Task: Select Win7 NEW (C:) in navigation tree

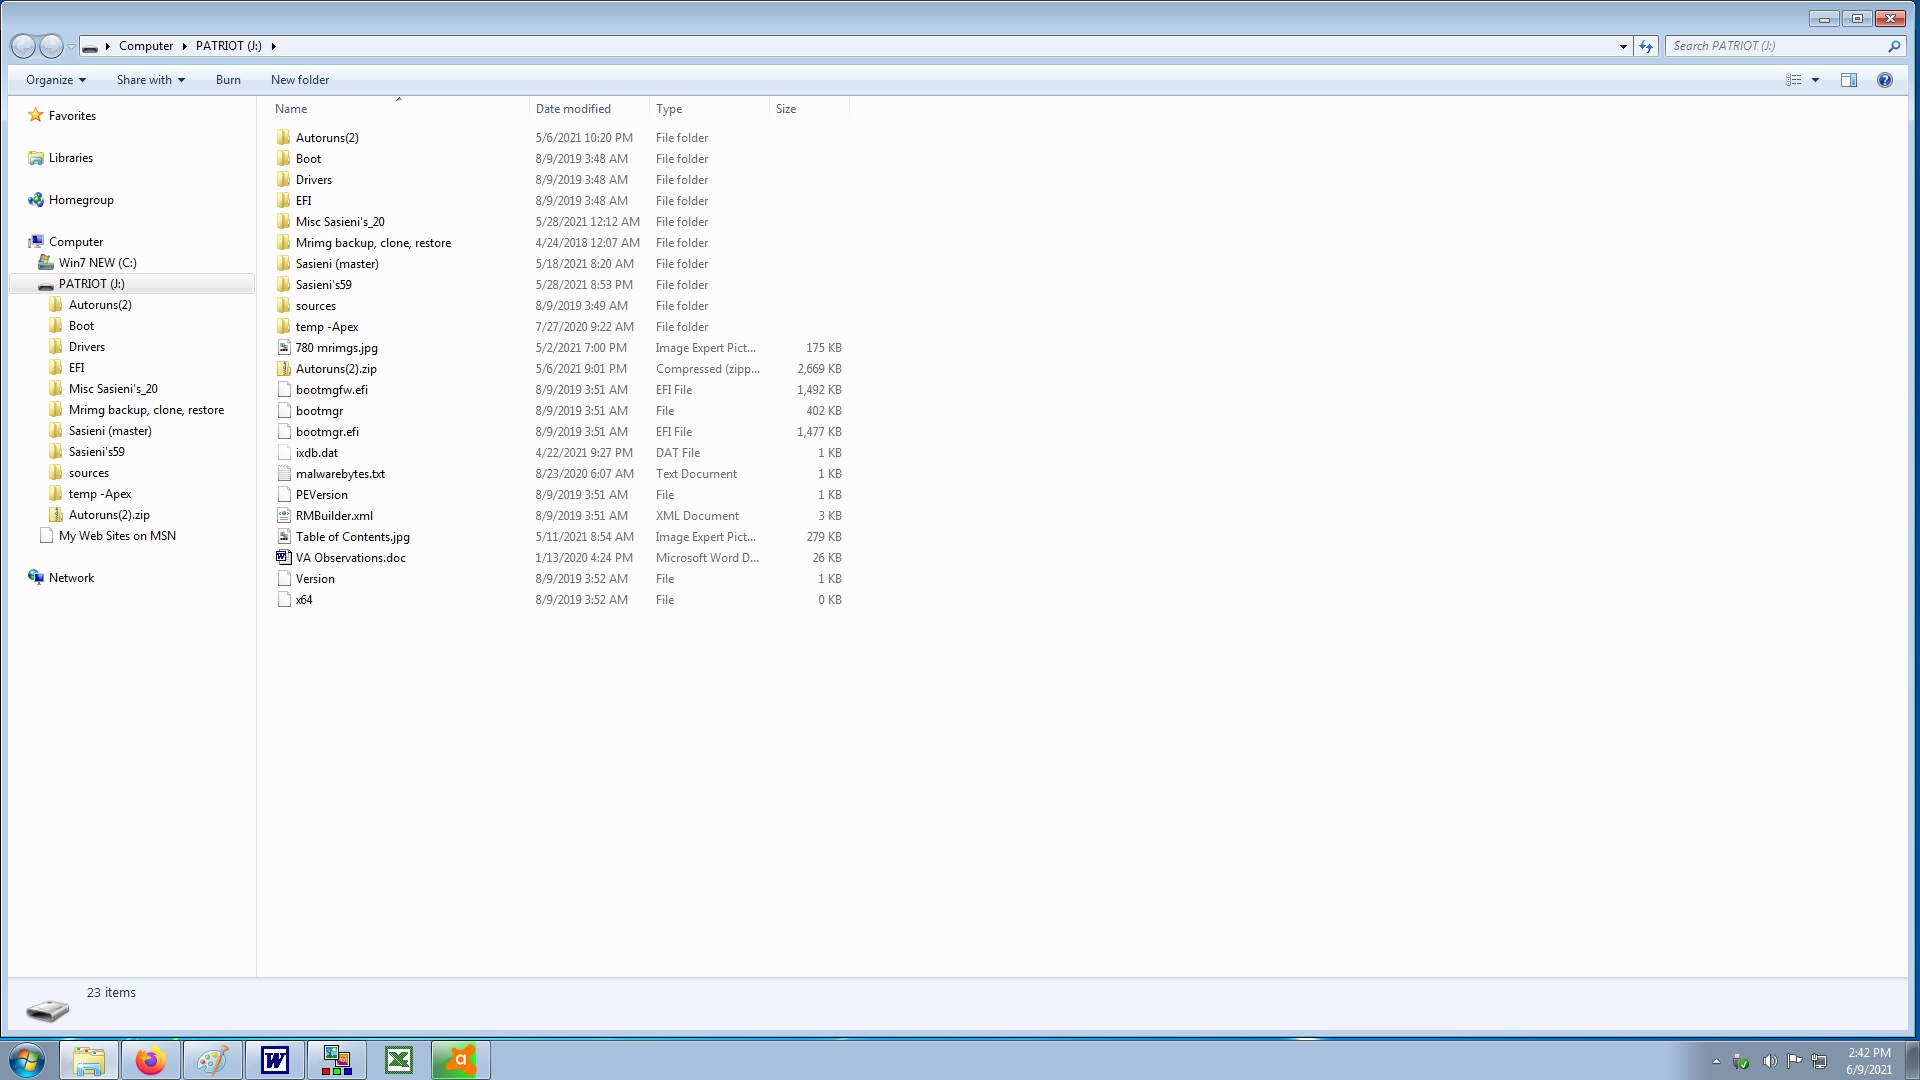Action: 97,263
